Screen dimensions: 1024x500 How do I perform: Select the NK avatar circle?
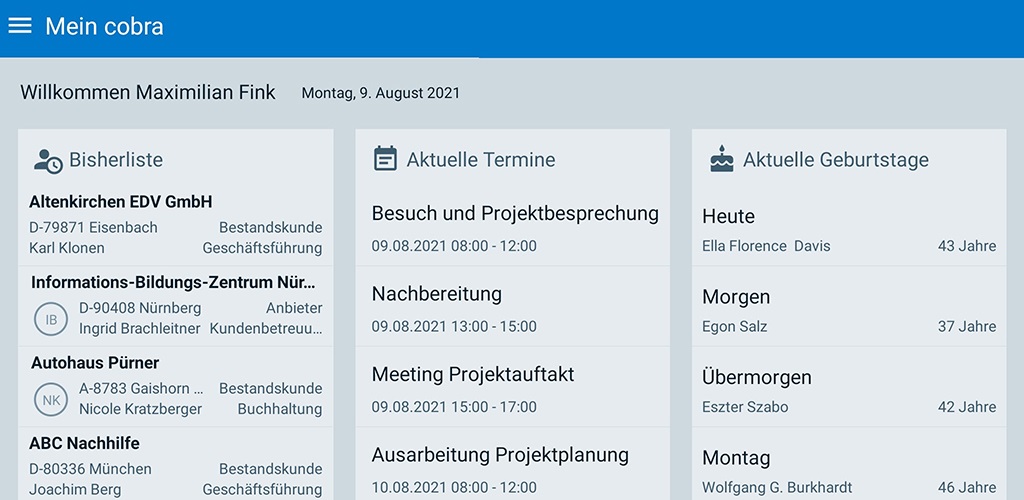point(51,400)
